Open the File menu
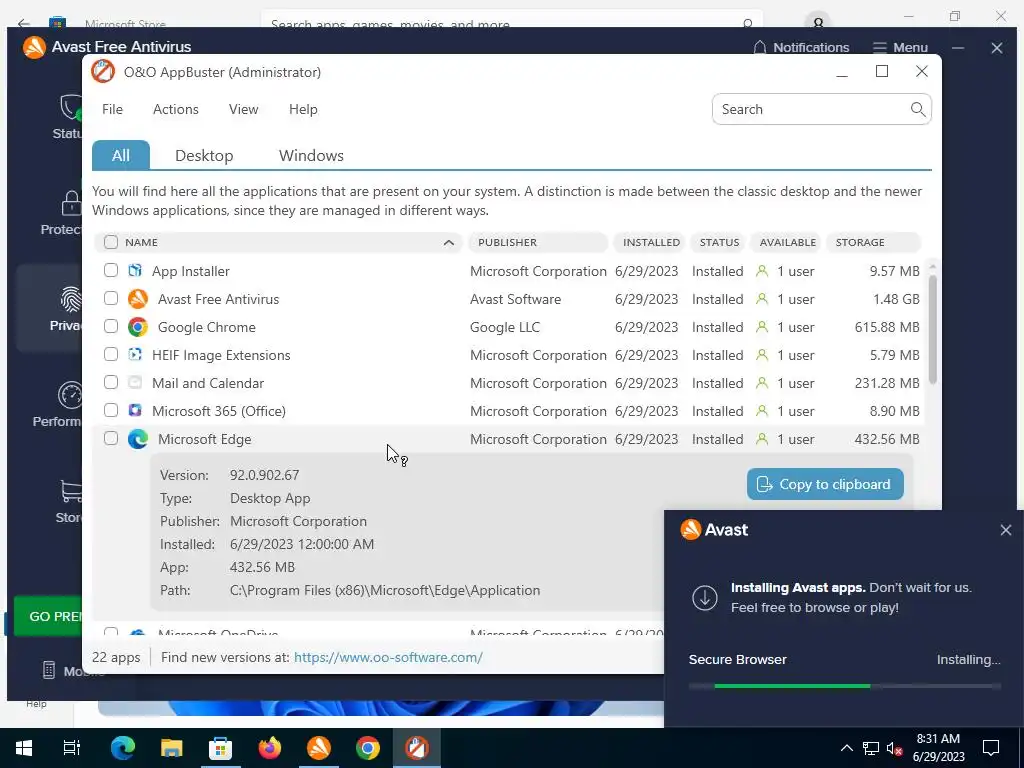The width and height of the screenshot is (1024, 768). (x=112, y=109)
